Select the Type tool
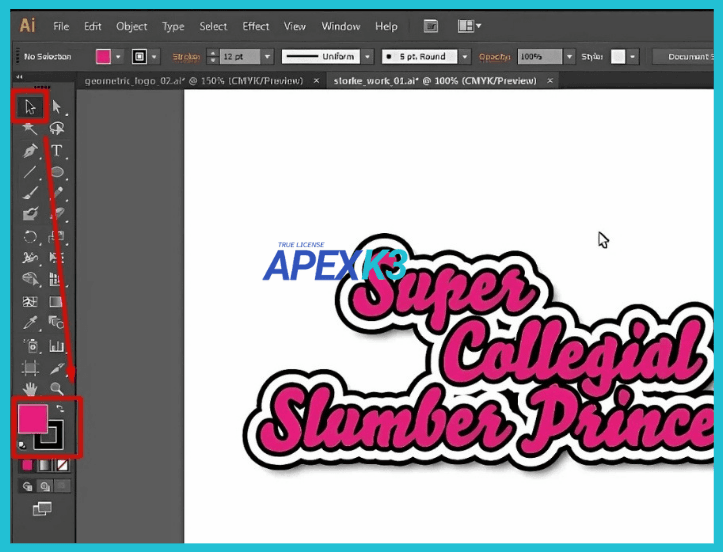723x552 pixels. click(57, 151)
